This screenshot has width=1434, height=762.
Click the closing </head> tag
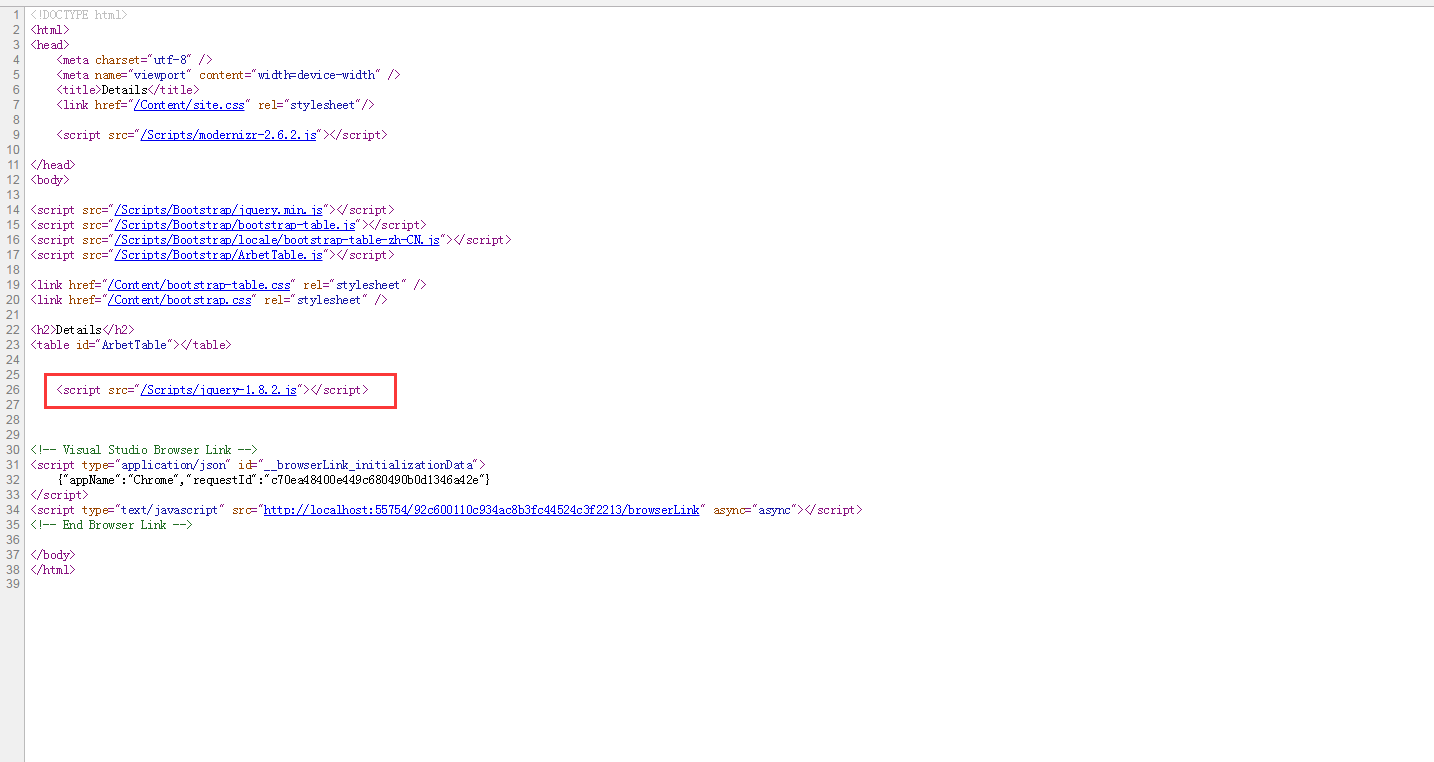tap(53, 165)
